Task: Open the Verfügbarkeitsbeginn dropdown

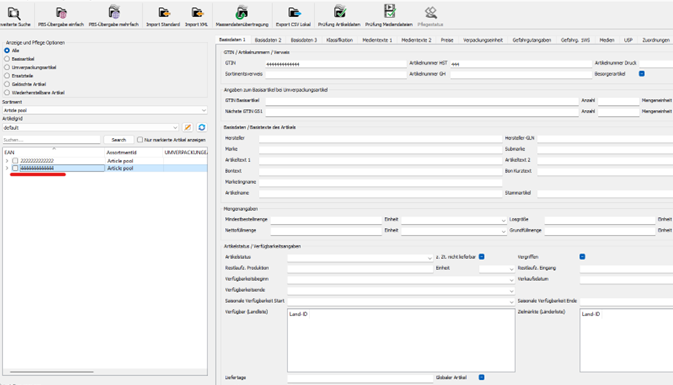Action: 401,279
